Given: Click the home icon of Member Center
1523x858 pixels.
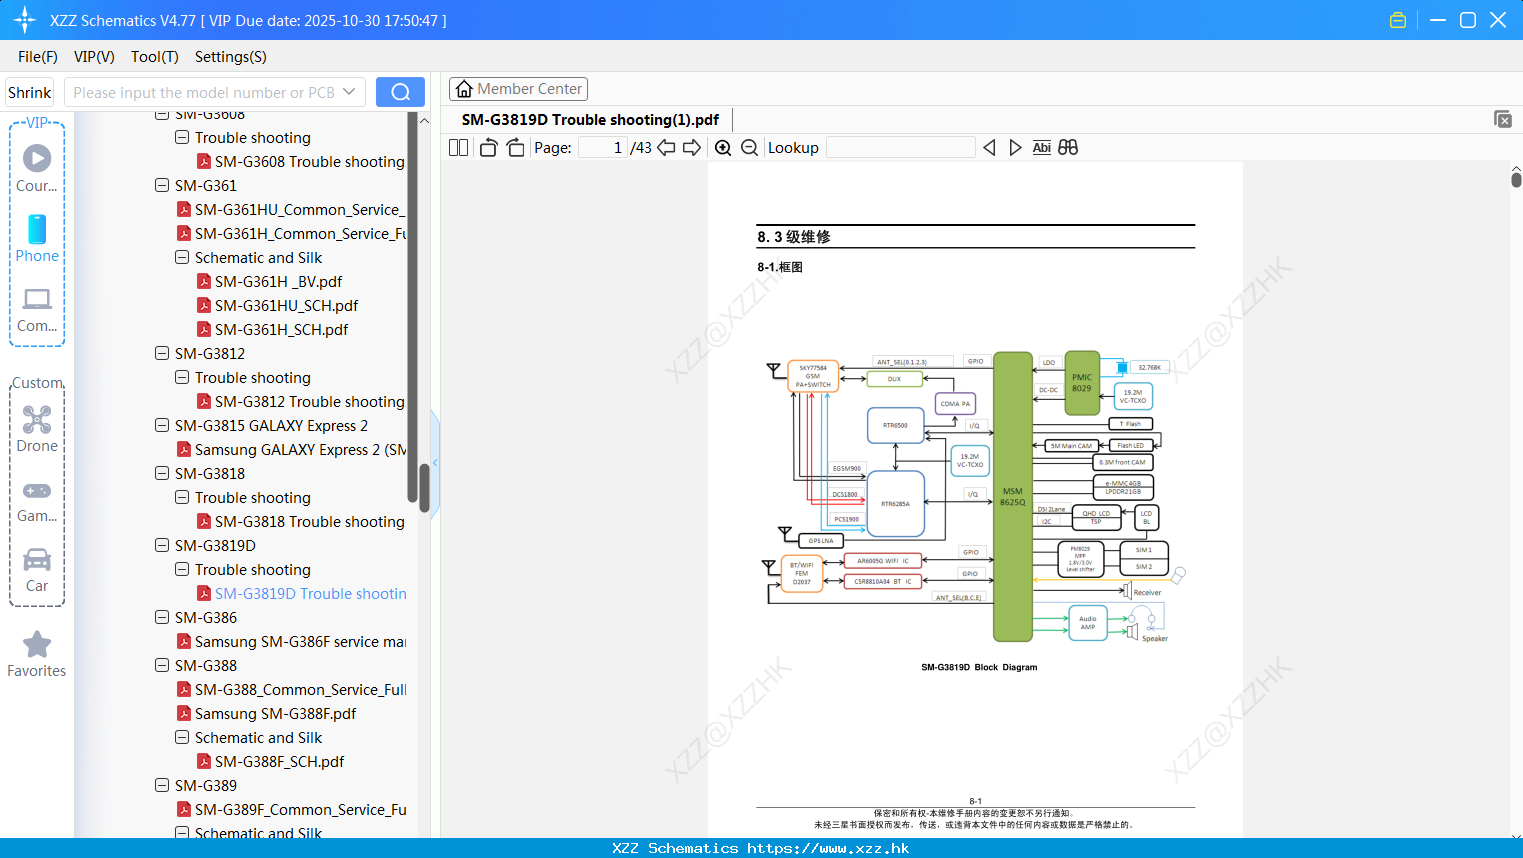Looking at the screenshot, I should pos(464,89).
